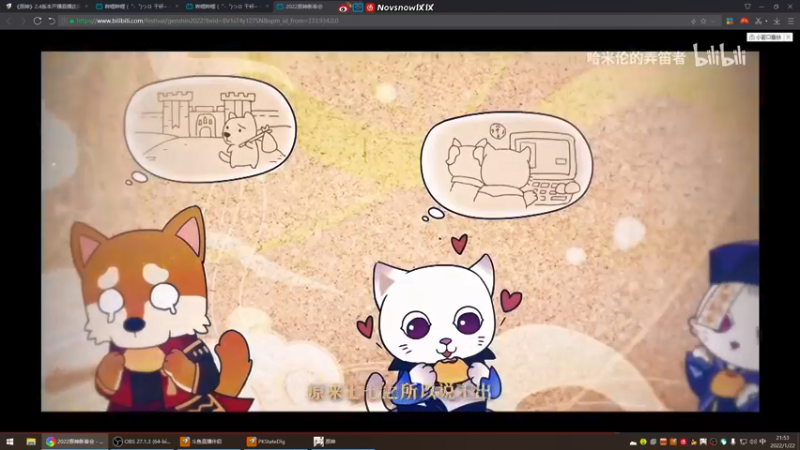The image size is (800, 450).
Task: Open the dropdown arrow beside the star icon
Action: (x=712, y=21)
